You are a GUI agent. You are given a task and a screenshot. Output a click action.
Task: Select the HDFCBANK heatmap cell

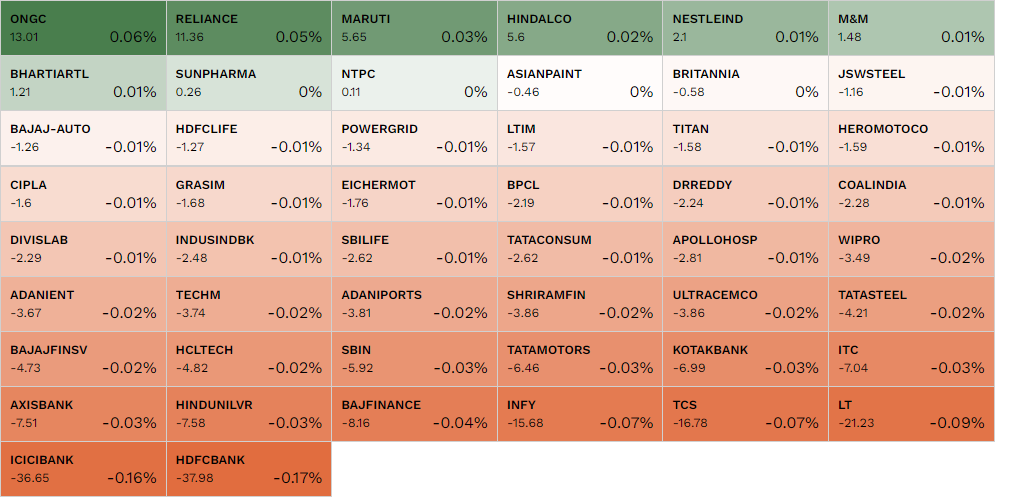[x=248, y=469]
